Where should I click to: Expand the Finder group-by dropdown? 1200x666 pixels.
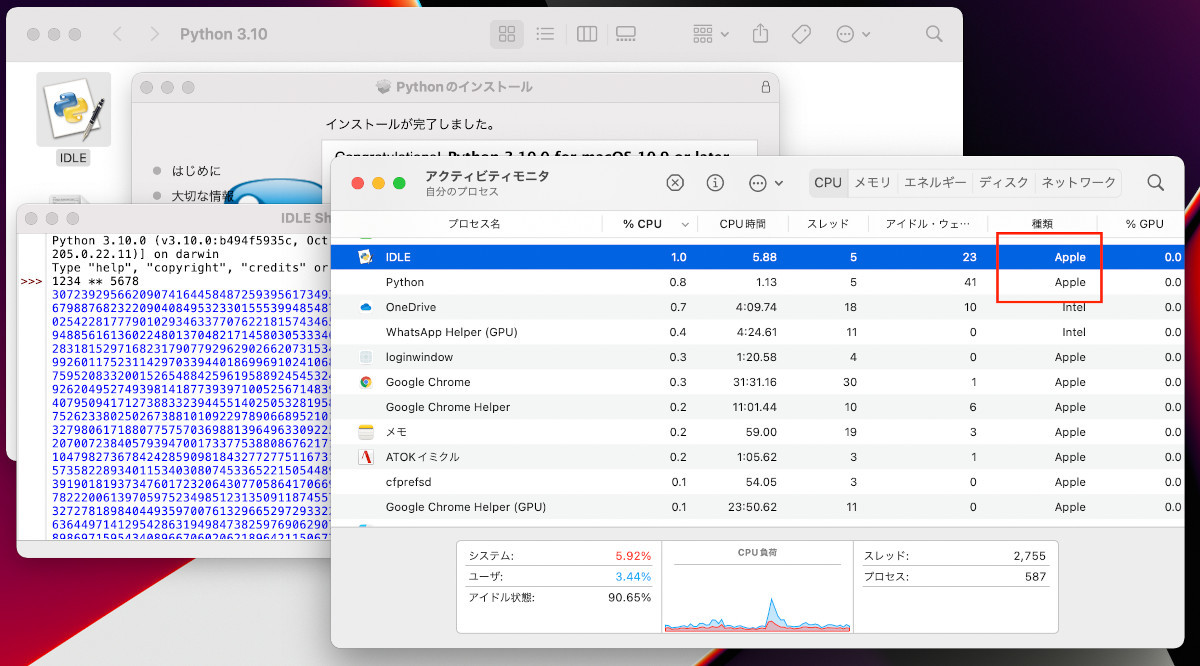(711, 34)
